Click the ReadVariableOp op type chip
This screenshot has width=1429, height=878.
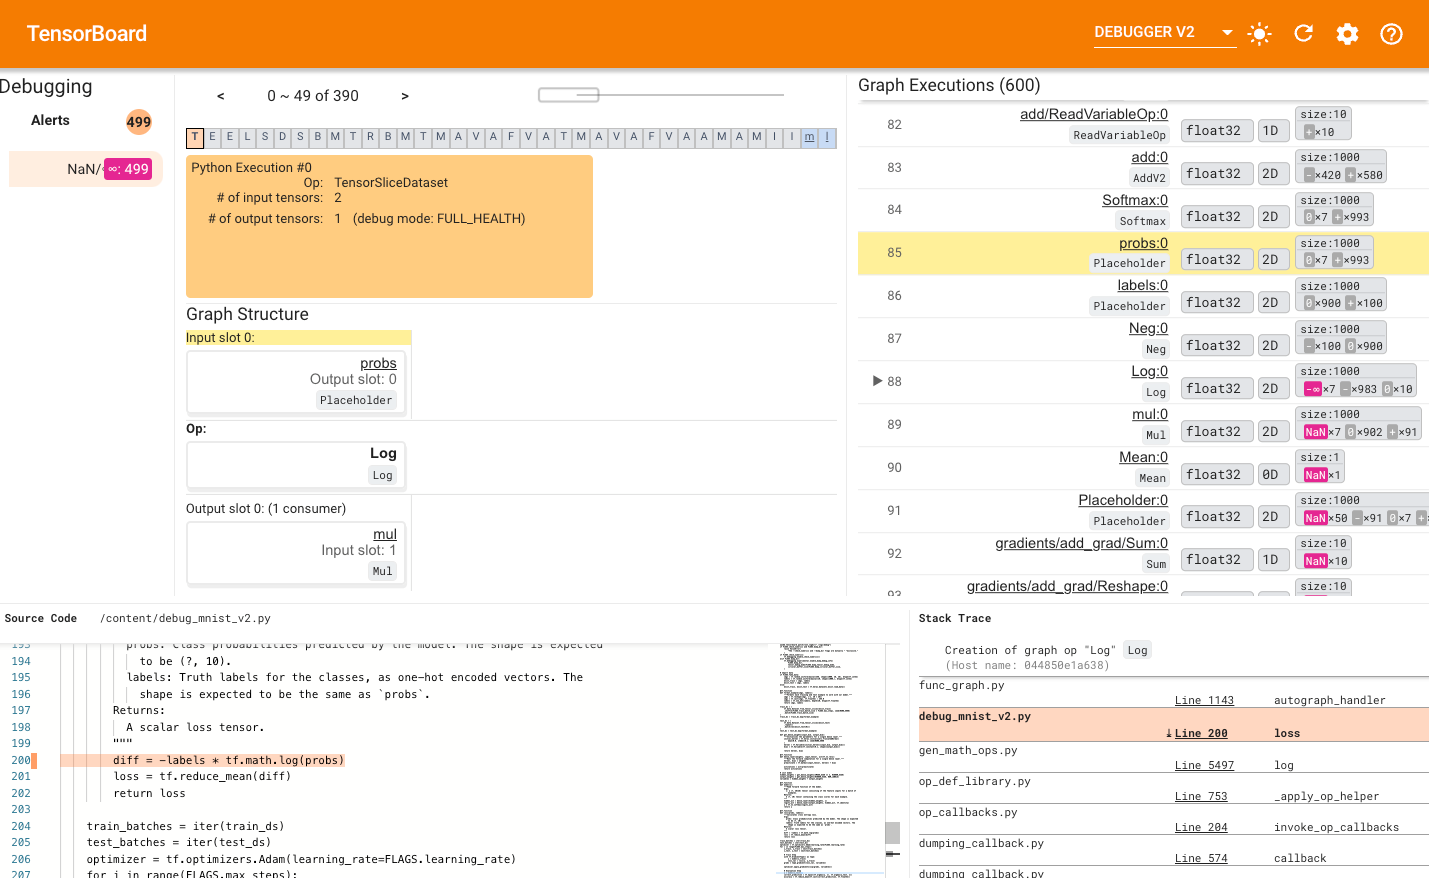click(x=1119, y=135)
